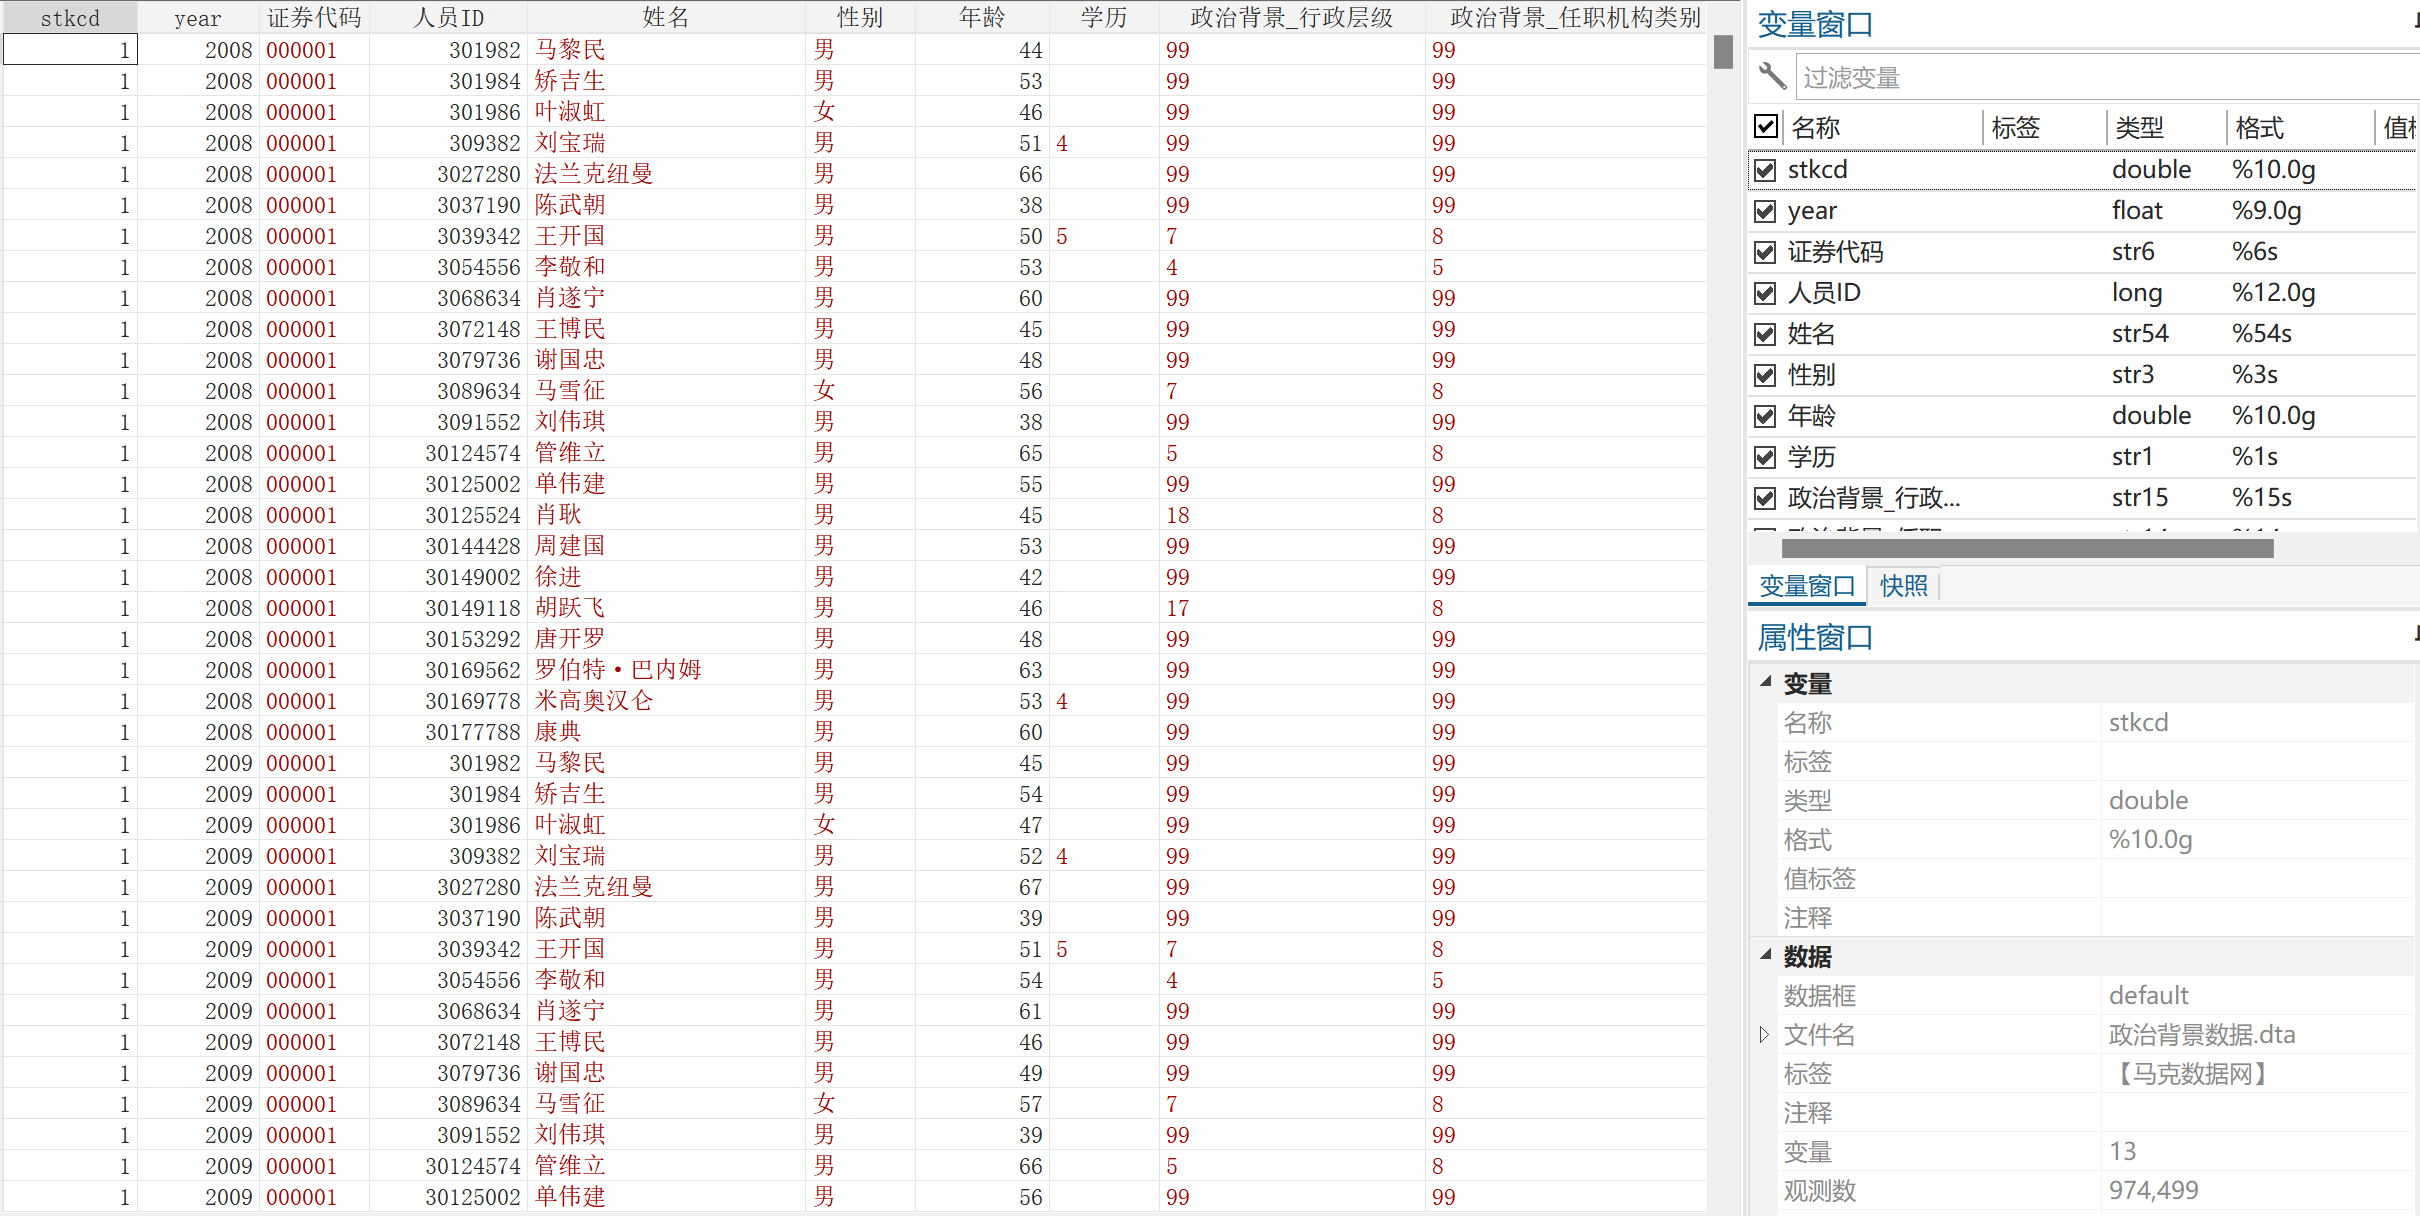Click the 格式 column header in variables list
Viewport: 2420px width, 1216px height.
point(2260,127)
